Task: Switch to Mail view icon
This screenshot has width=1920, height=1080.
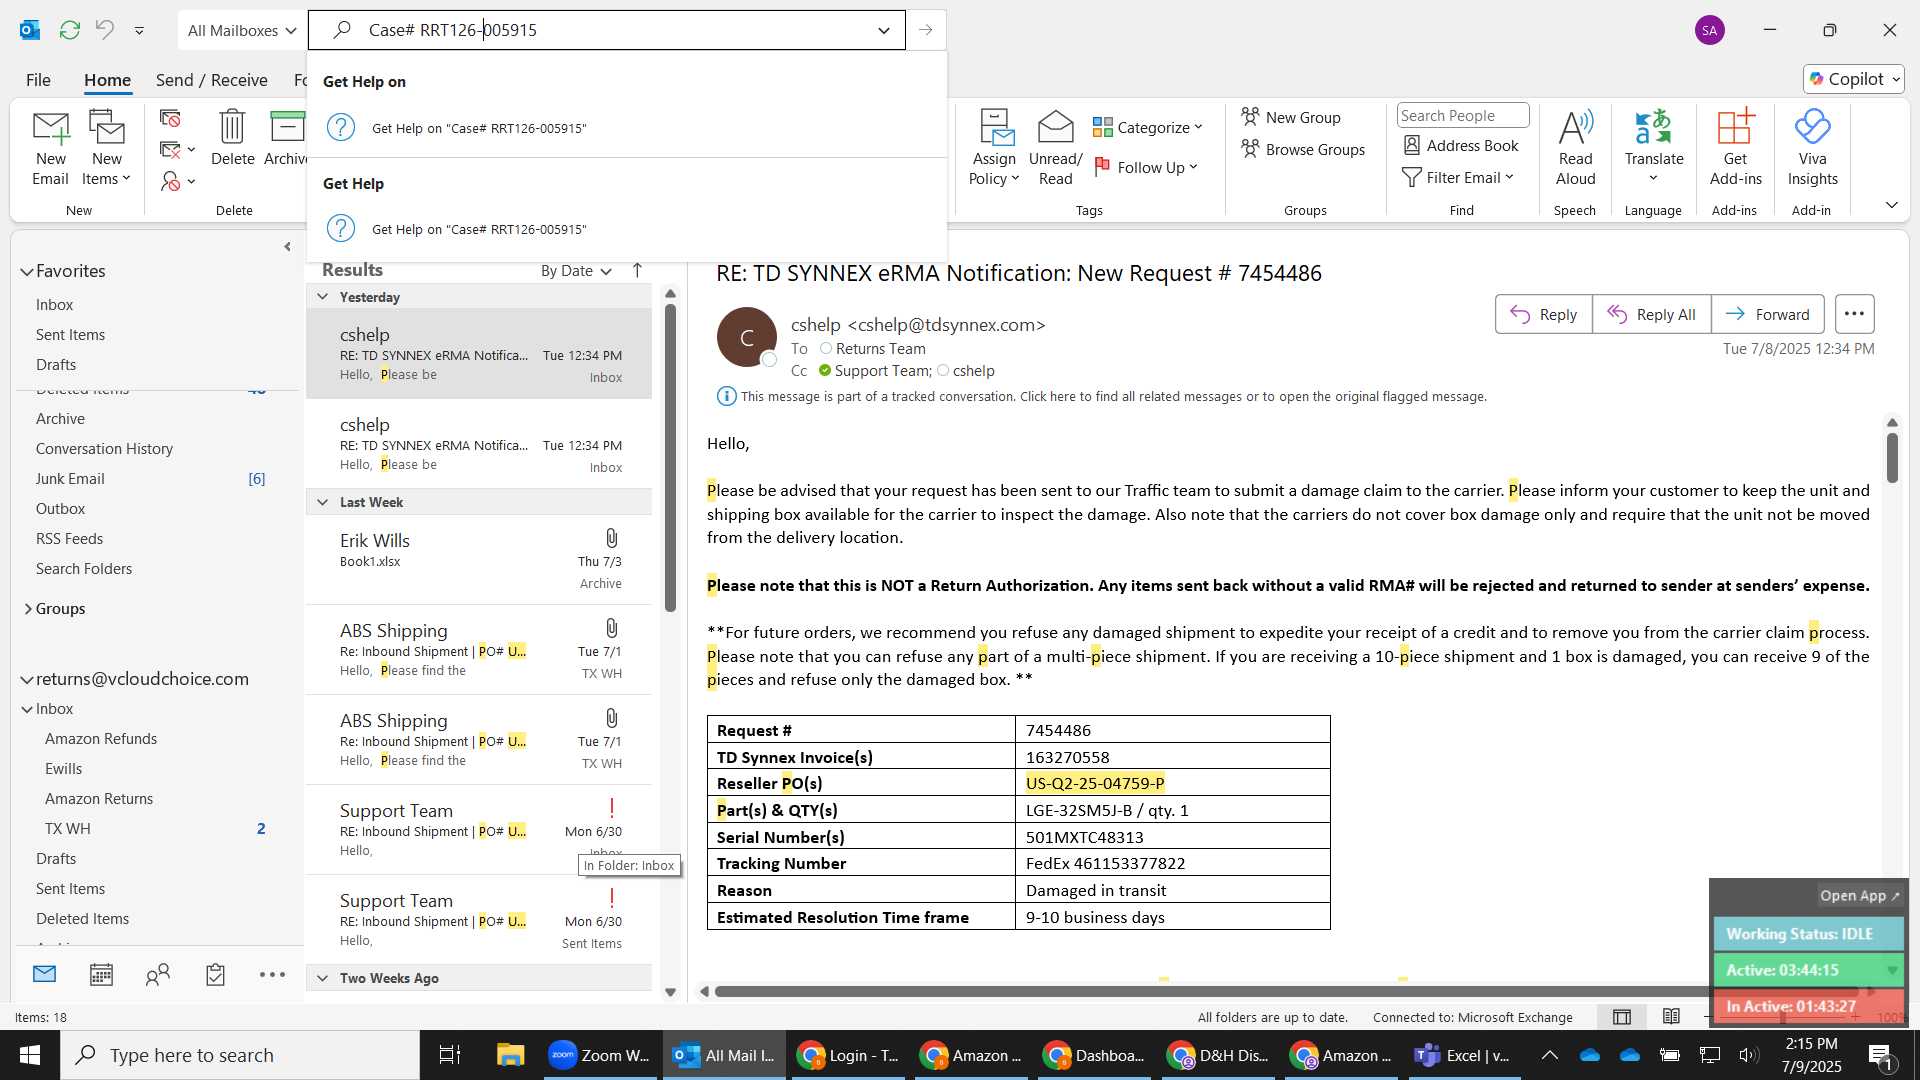Action: [44, 974]
